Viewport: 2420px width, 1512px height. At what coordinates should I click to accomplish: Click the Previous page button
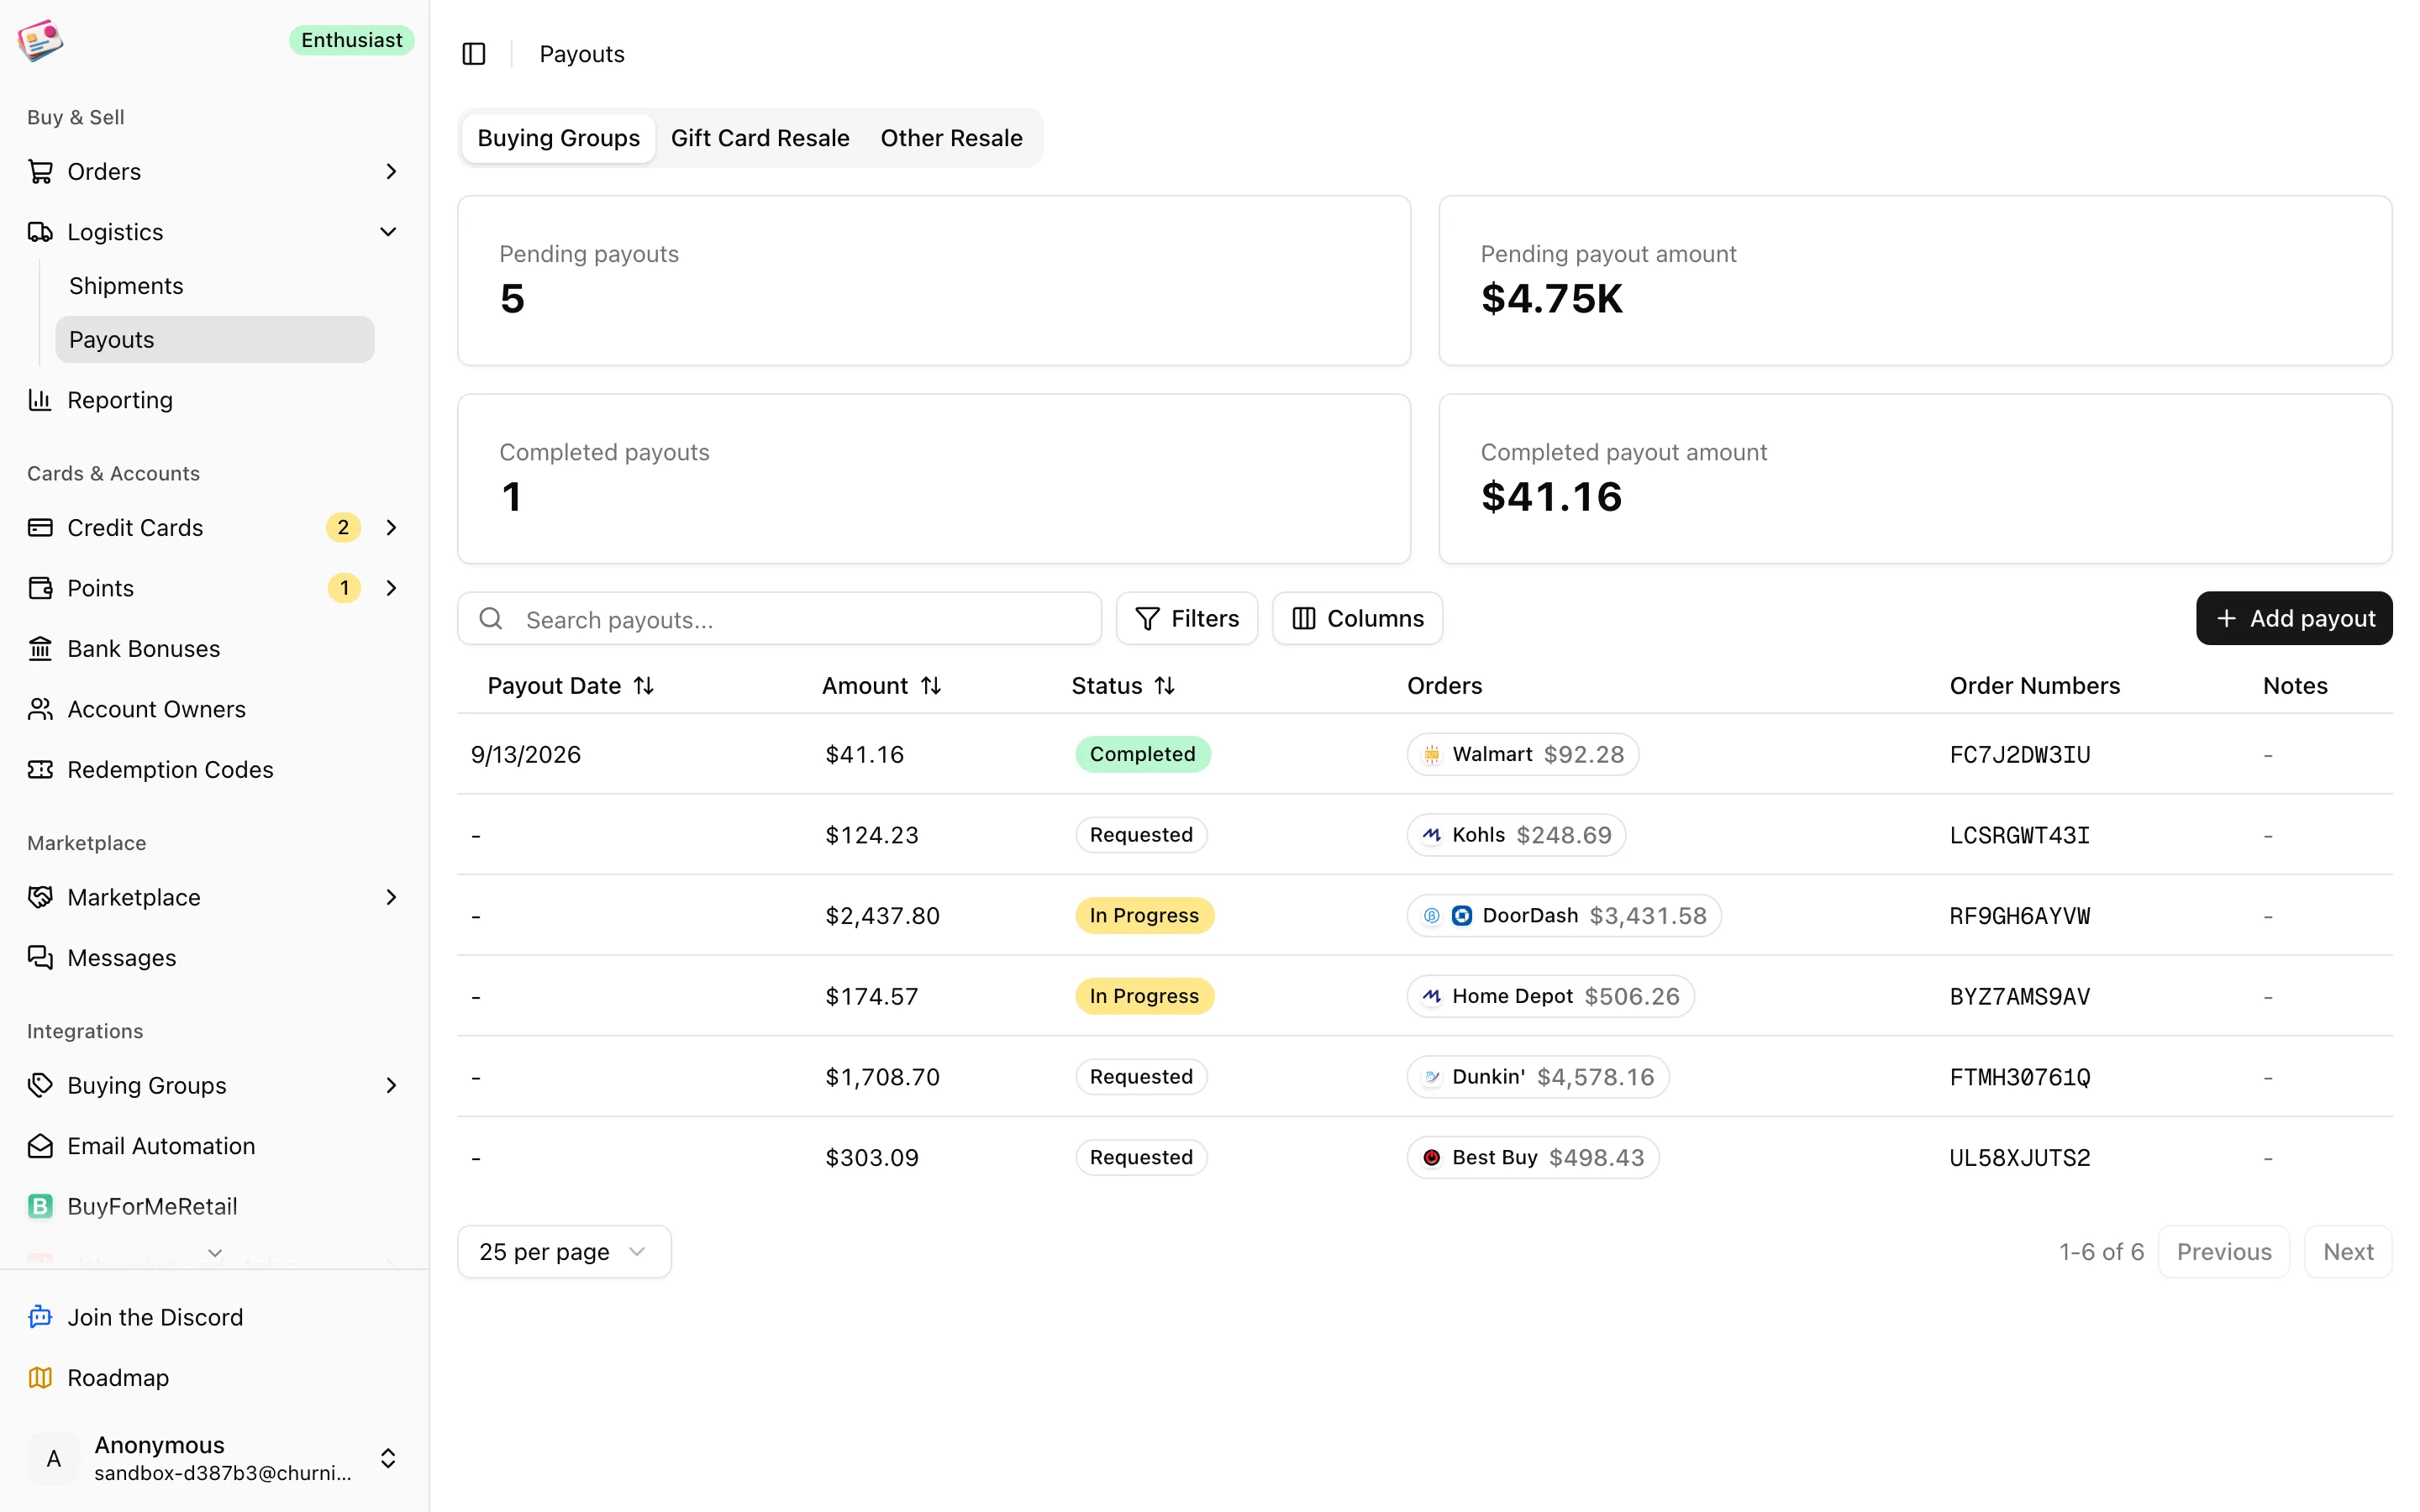click(2224, 1252)
